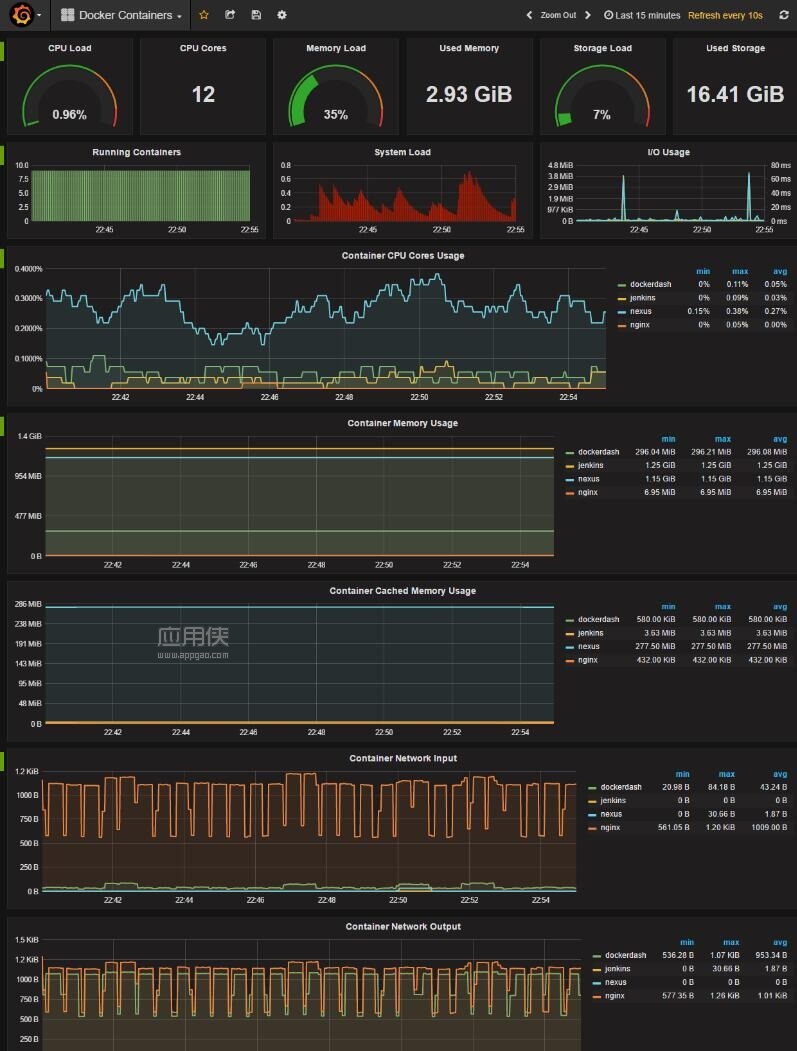Image resolution: width=797 pixels, height=1051 pixels.
Task: Sort CPU Cores legend by avg column
Action: [780, 271]
